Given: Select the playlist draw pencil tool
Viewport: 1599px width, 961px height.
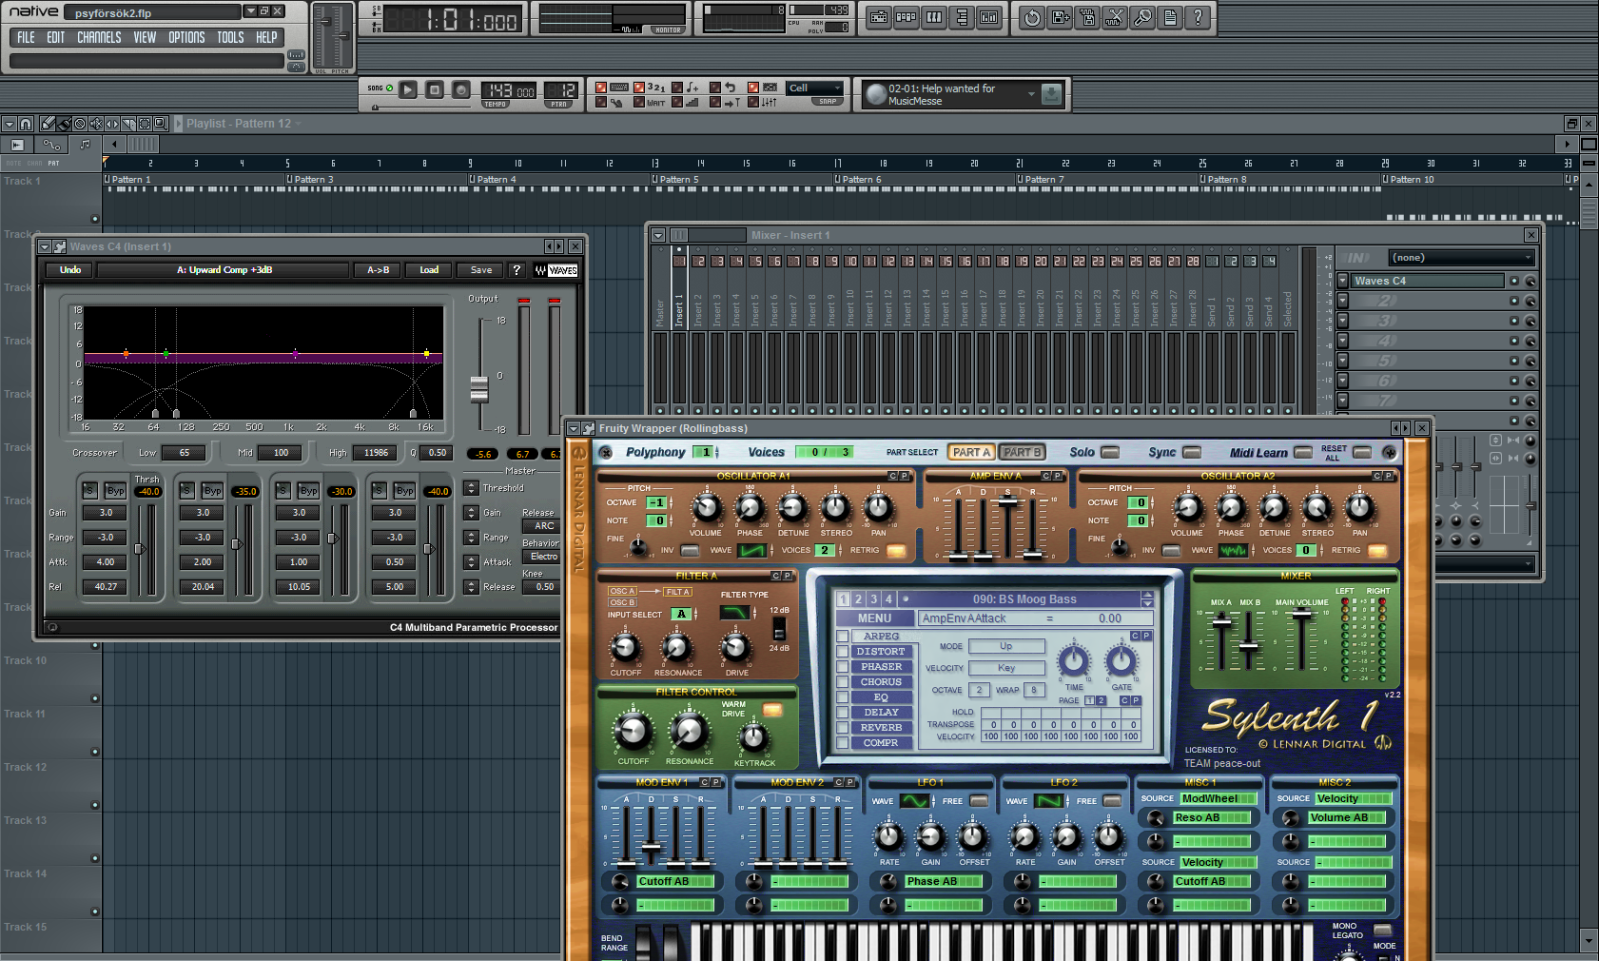Looking at the screenshot, I should [x=47, y=124].
